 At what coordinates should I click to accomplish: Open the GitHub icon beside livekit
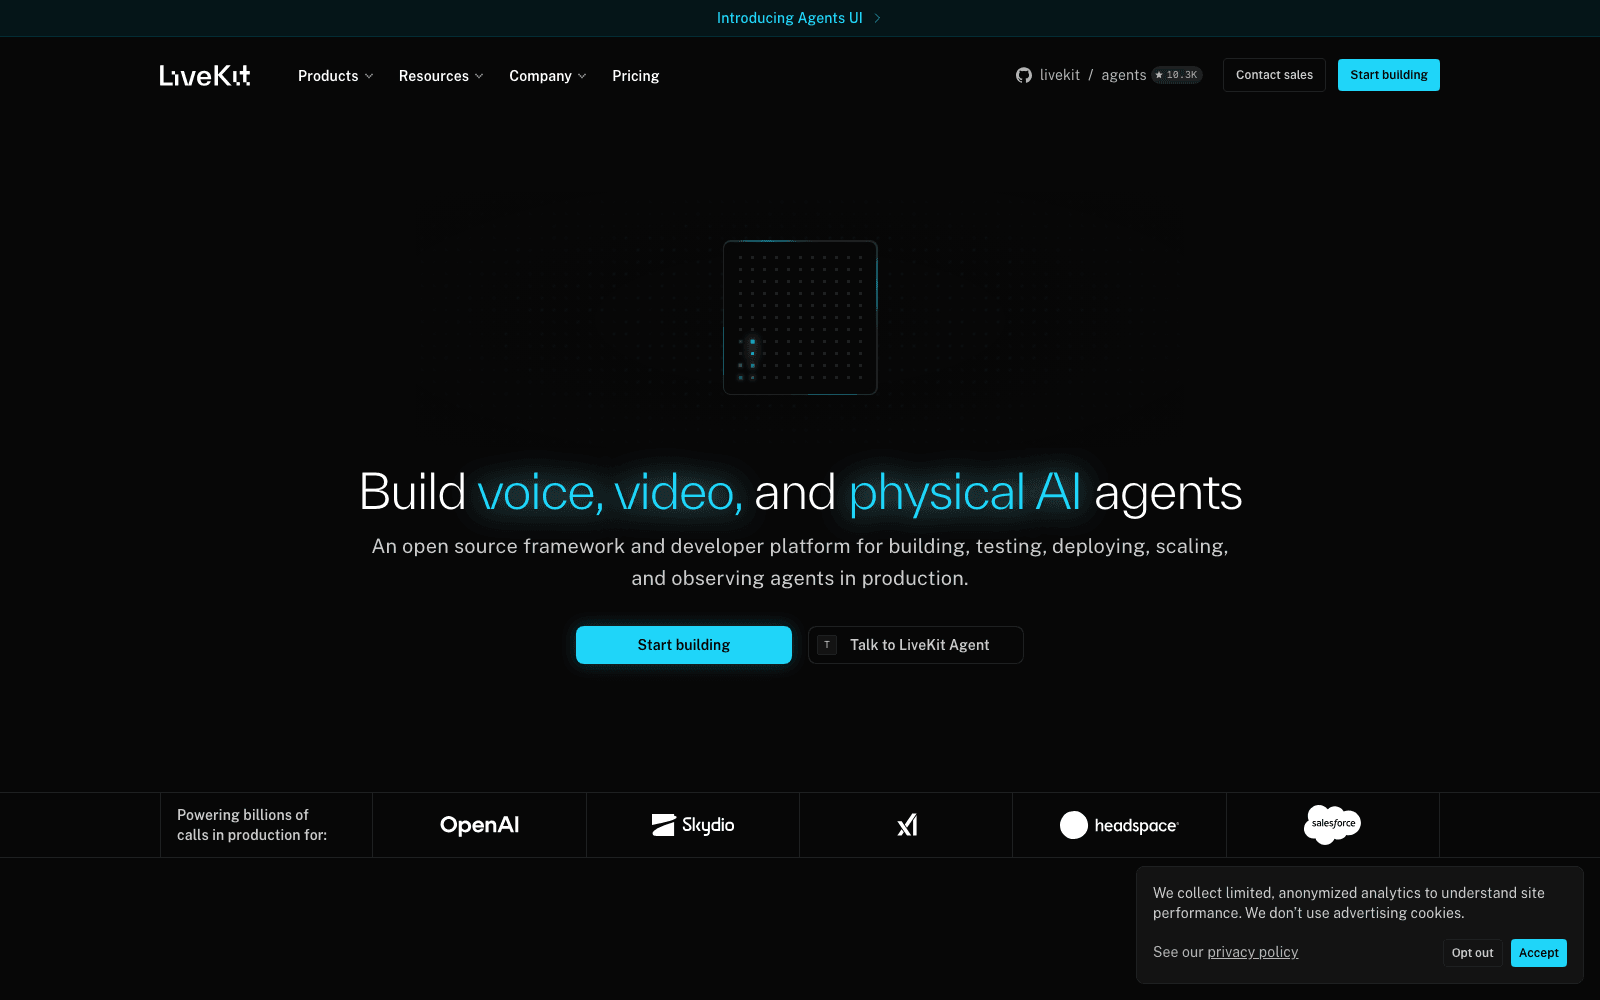(x=1024, y=75)
